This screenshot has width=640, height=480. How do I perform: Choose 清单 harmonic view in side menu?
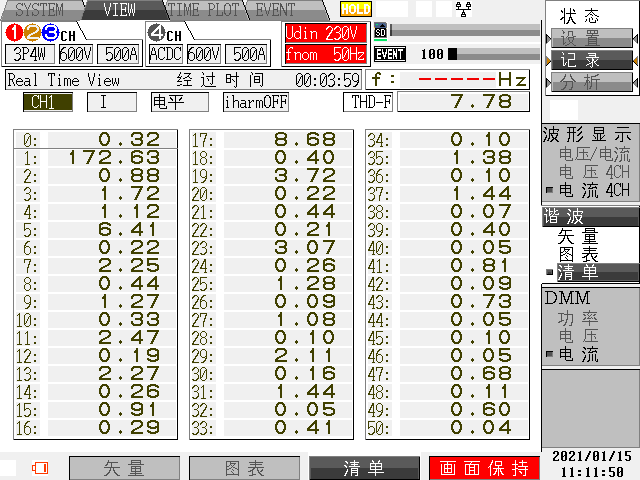click(597, 272)
